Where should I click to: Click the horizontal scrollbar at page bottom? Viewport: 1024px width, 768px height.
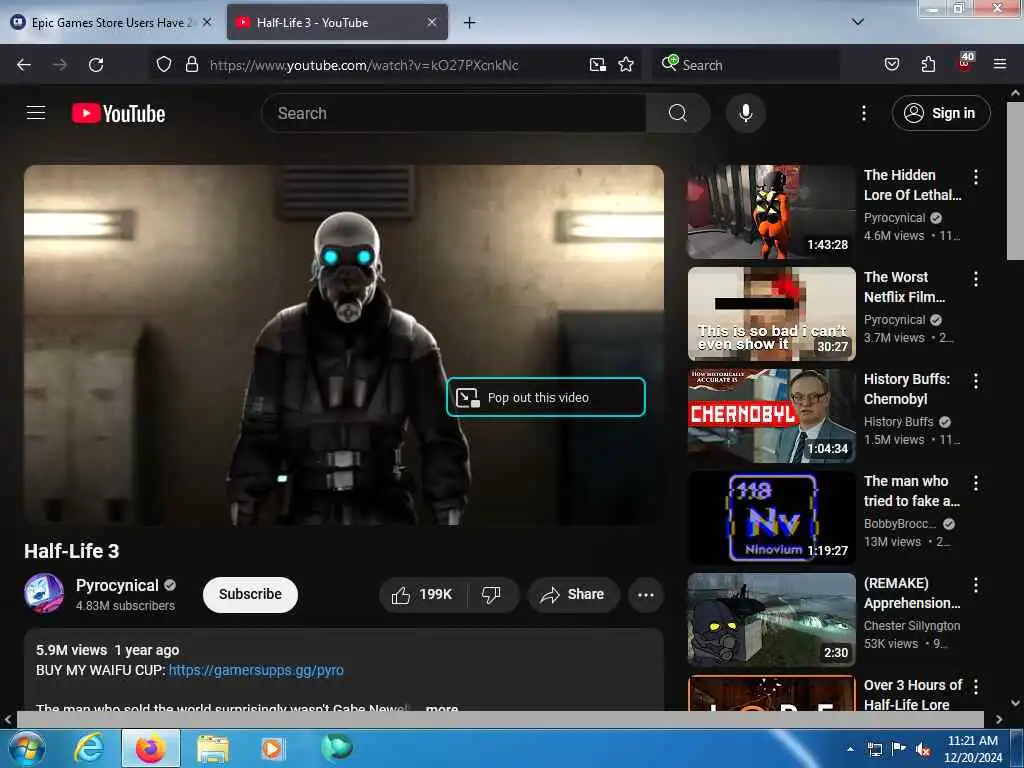coord(500,719)
